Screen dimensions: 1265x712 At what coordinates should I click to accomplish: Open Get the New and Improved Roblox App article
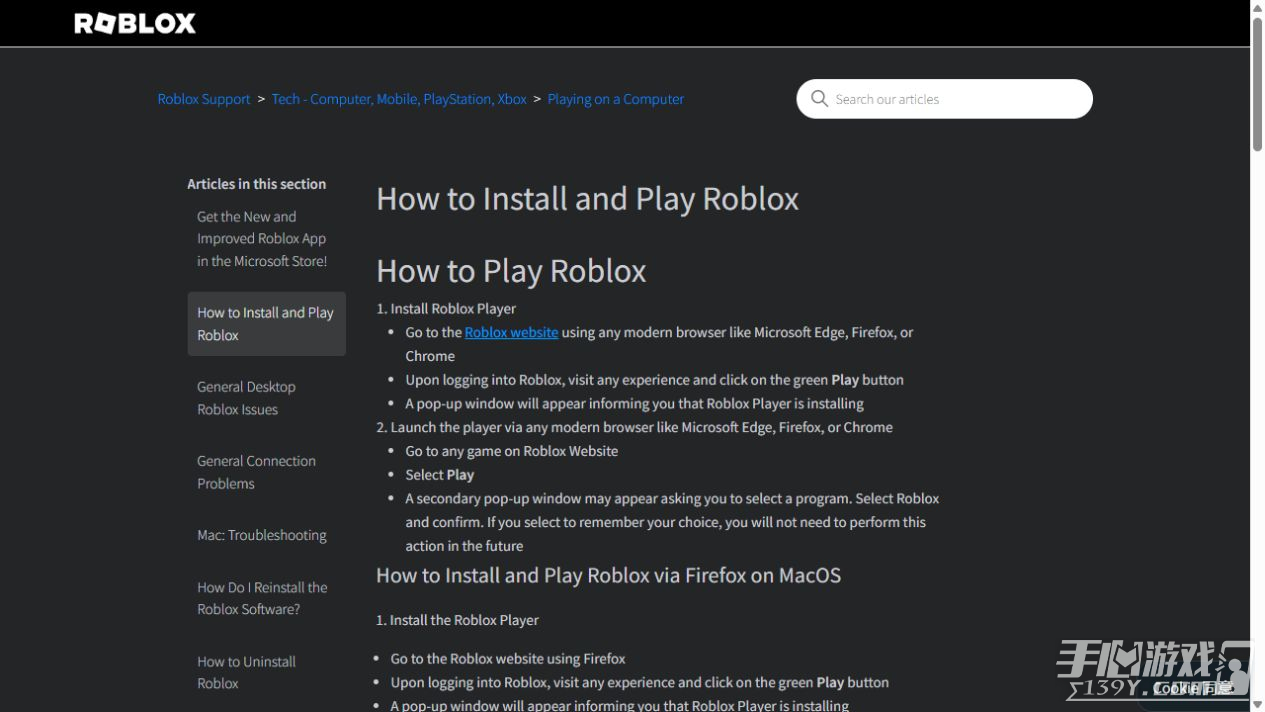pyautogui.click(x=262, y=238)
